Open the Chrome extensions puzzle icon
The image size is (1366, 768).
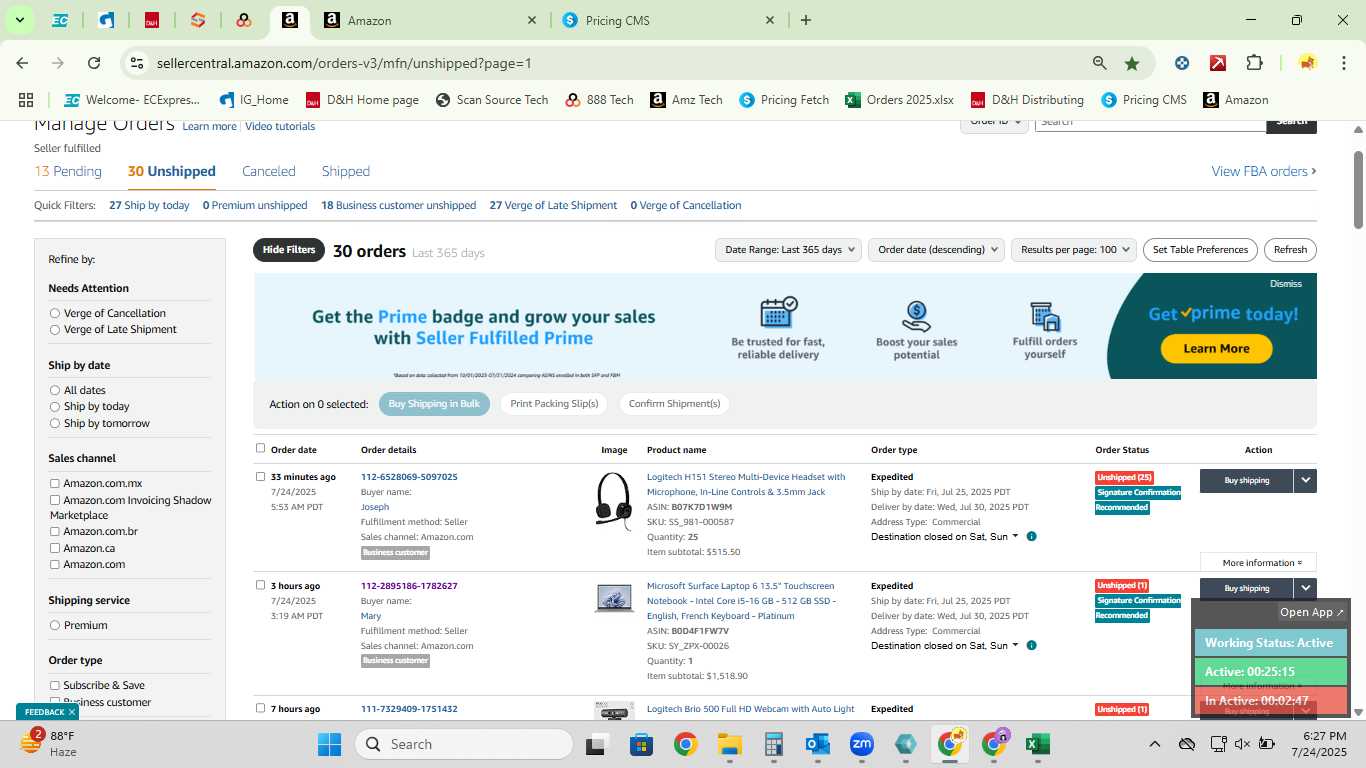pyautogui.click(x=1254, y=63)
